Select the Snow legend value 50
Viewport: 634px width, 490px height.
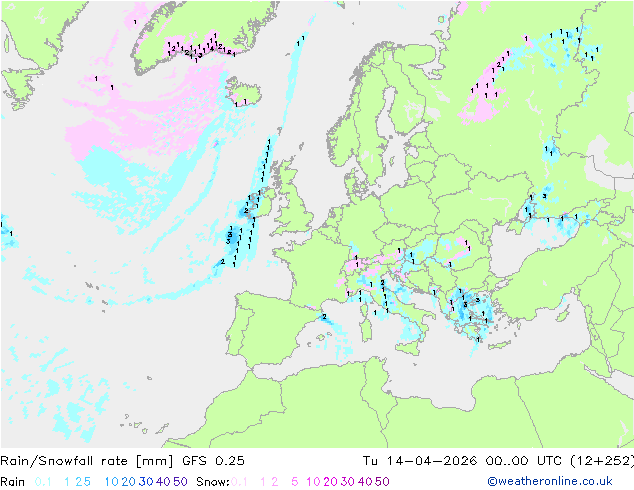[x=382, y=482]
